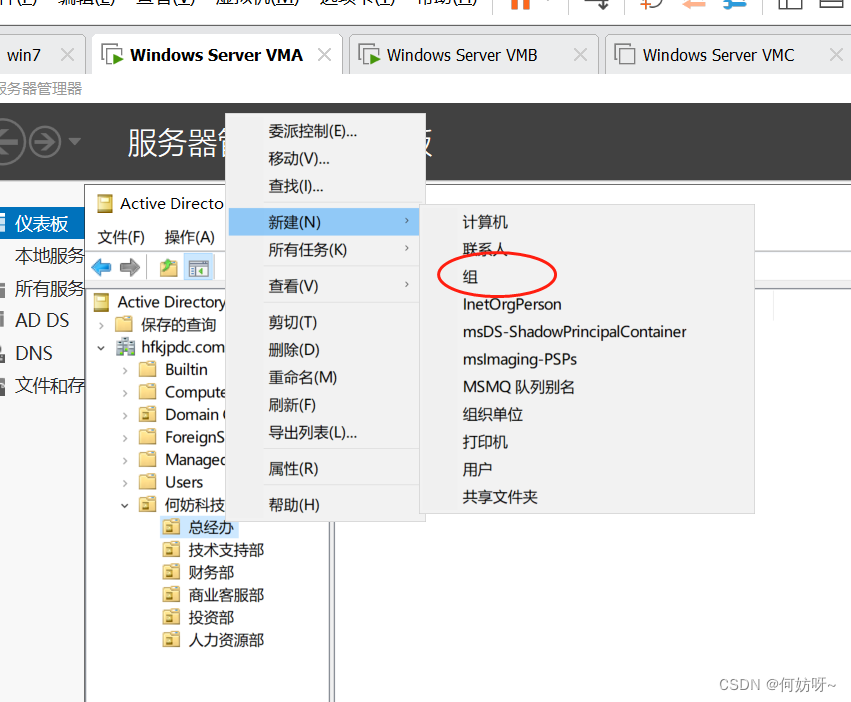Open DNS in Server Manager sidebar
The image size is (851, 702).
pos(34,353)
